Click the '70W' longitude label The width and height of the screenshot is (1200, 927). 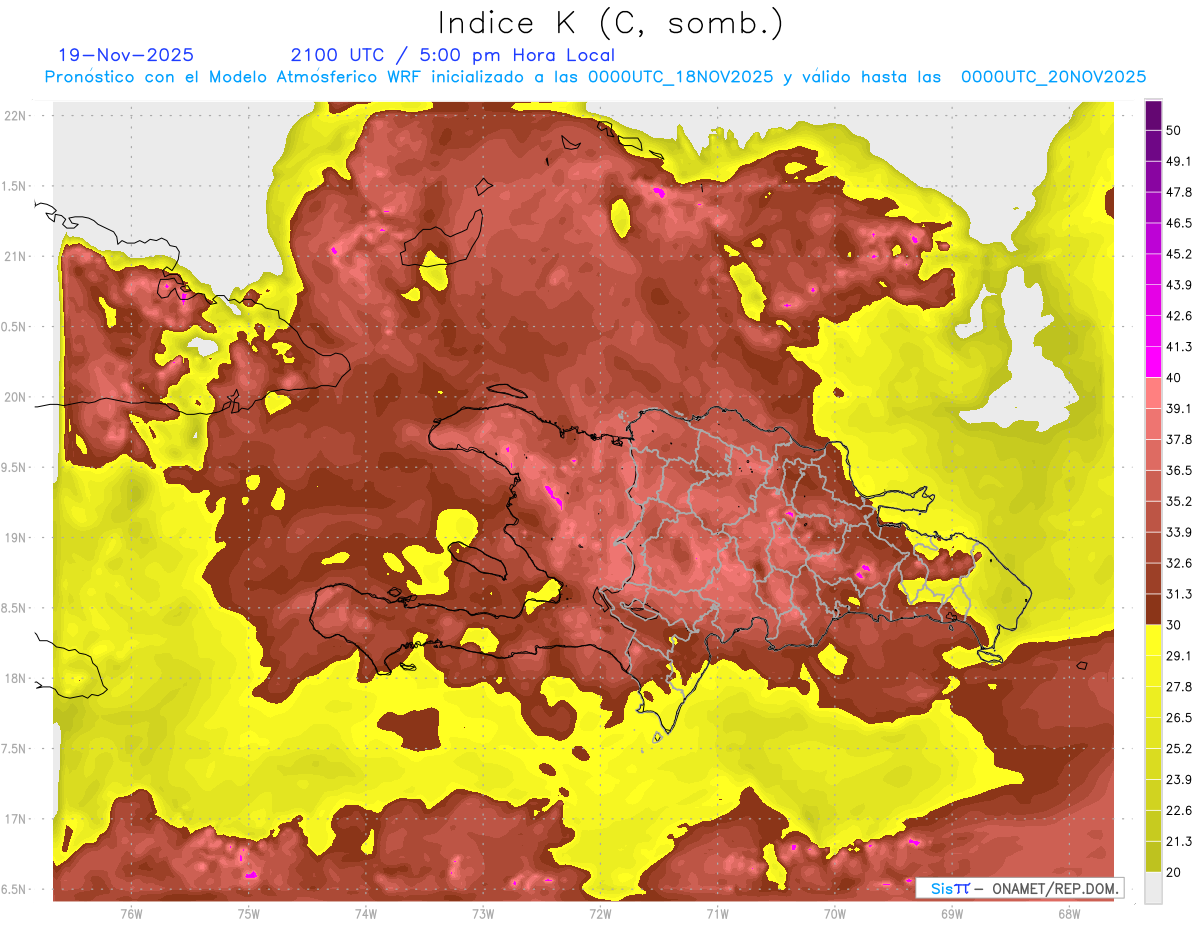835,914
